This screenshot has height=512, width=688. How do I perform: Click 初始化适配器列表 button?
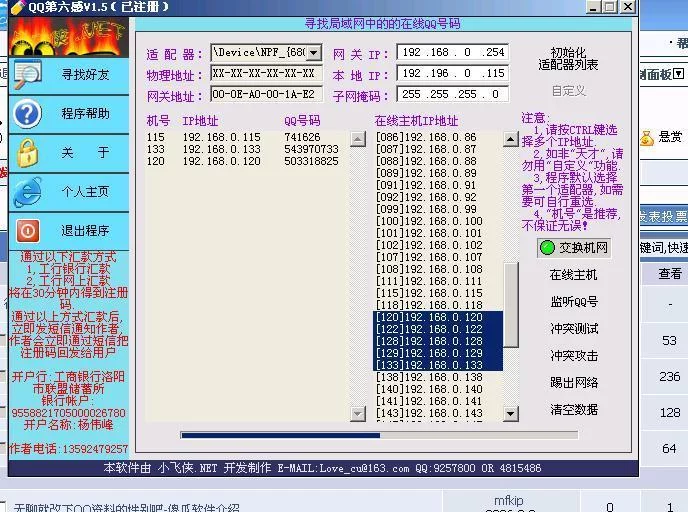tap(568, 59)
